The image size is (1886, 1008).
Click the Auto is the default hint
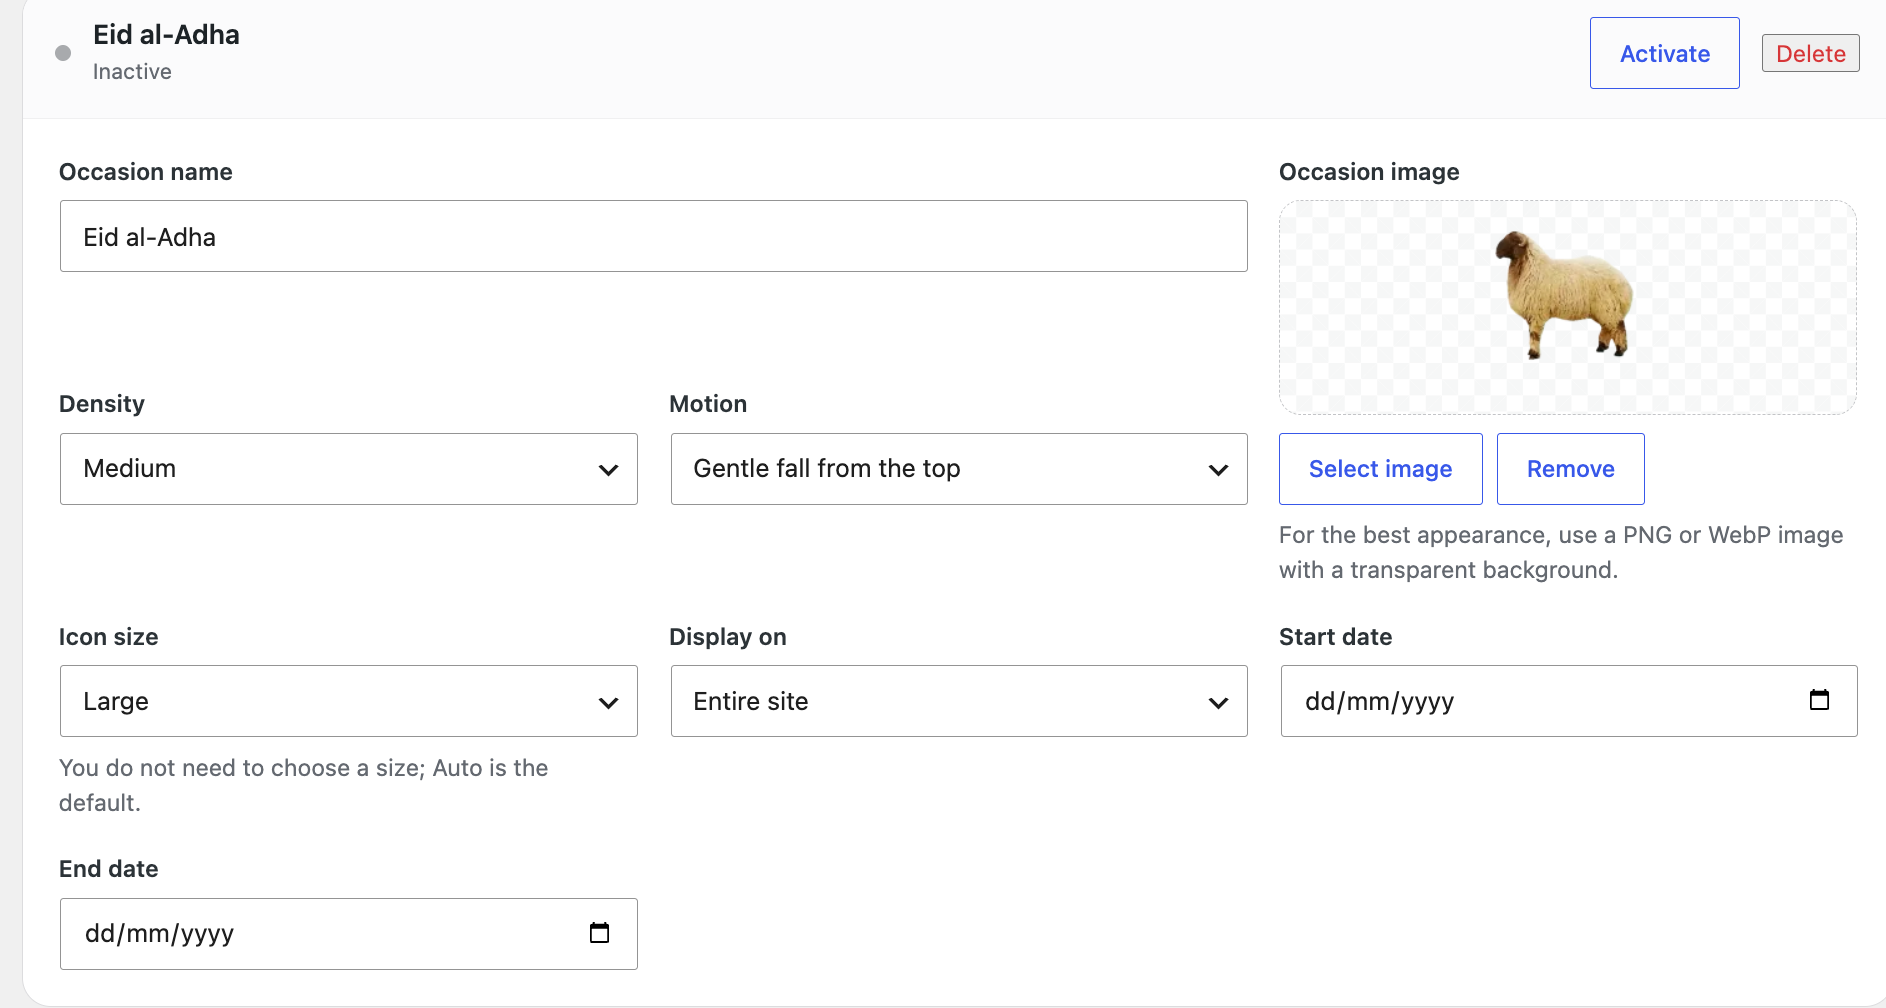tap(303, 785)
